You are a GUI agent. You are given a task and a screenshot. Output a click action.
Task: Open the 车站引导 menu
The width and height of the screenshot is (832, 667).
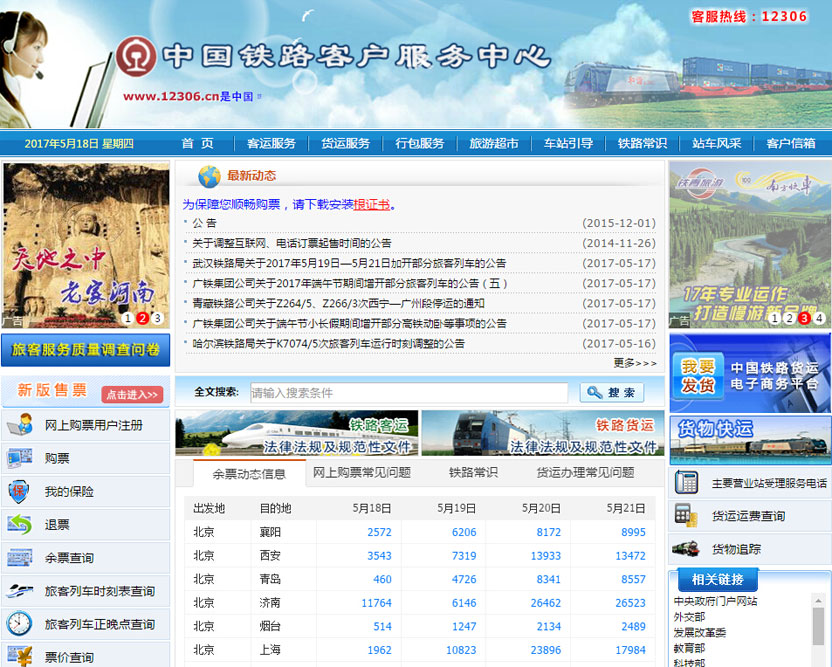[x=568, y=143]
